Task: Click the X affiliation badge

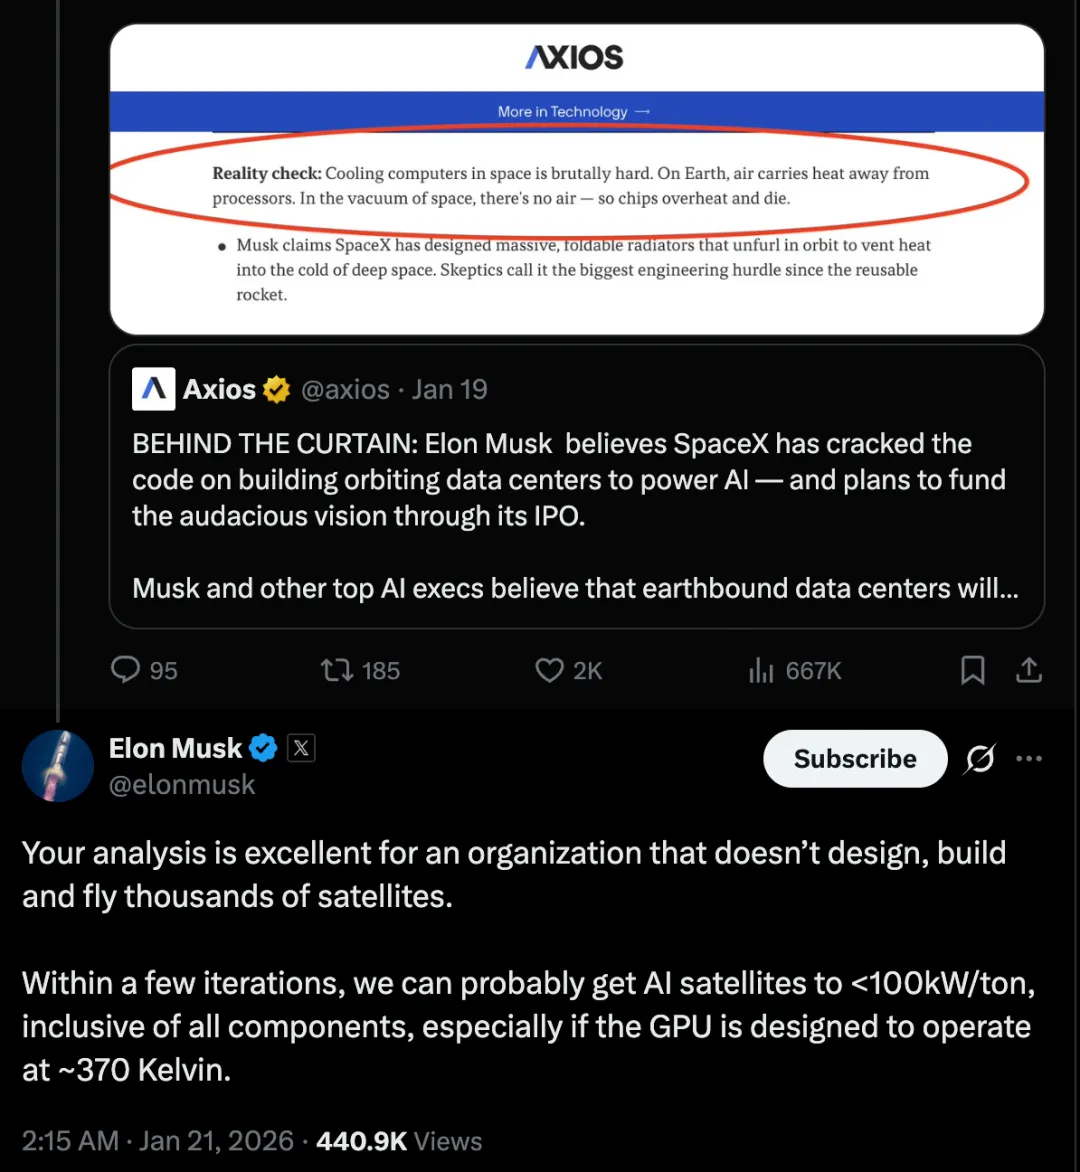Action: [301, 748]
